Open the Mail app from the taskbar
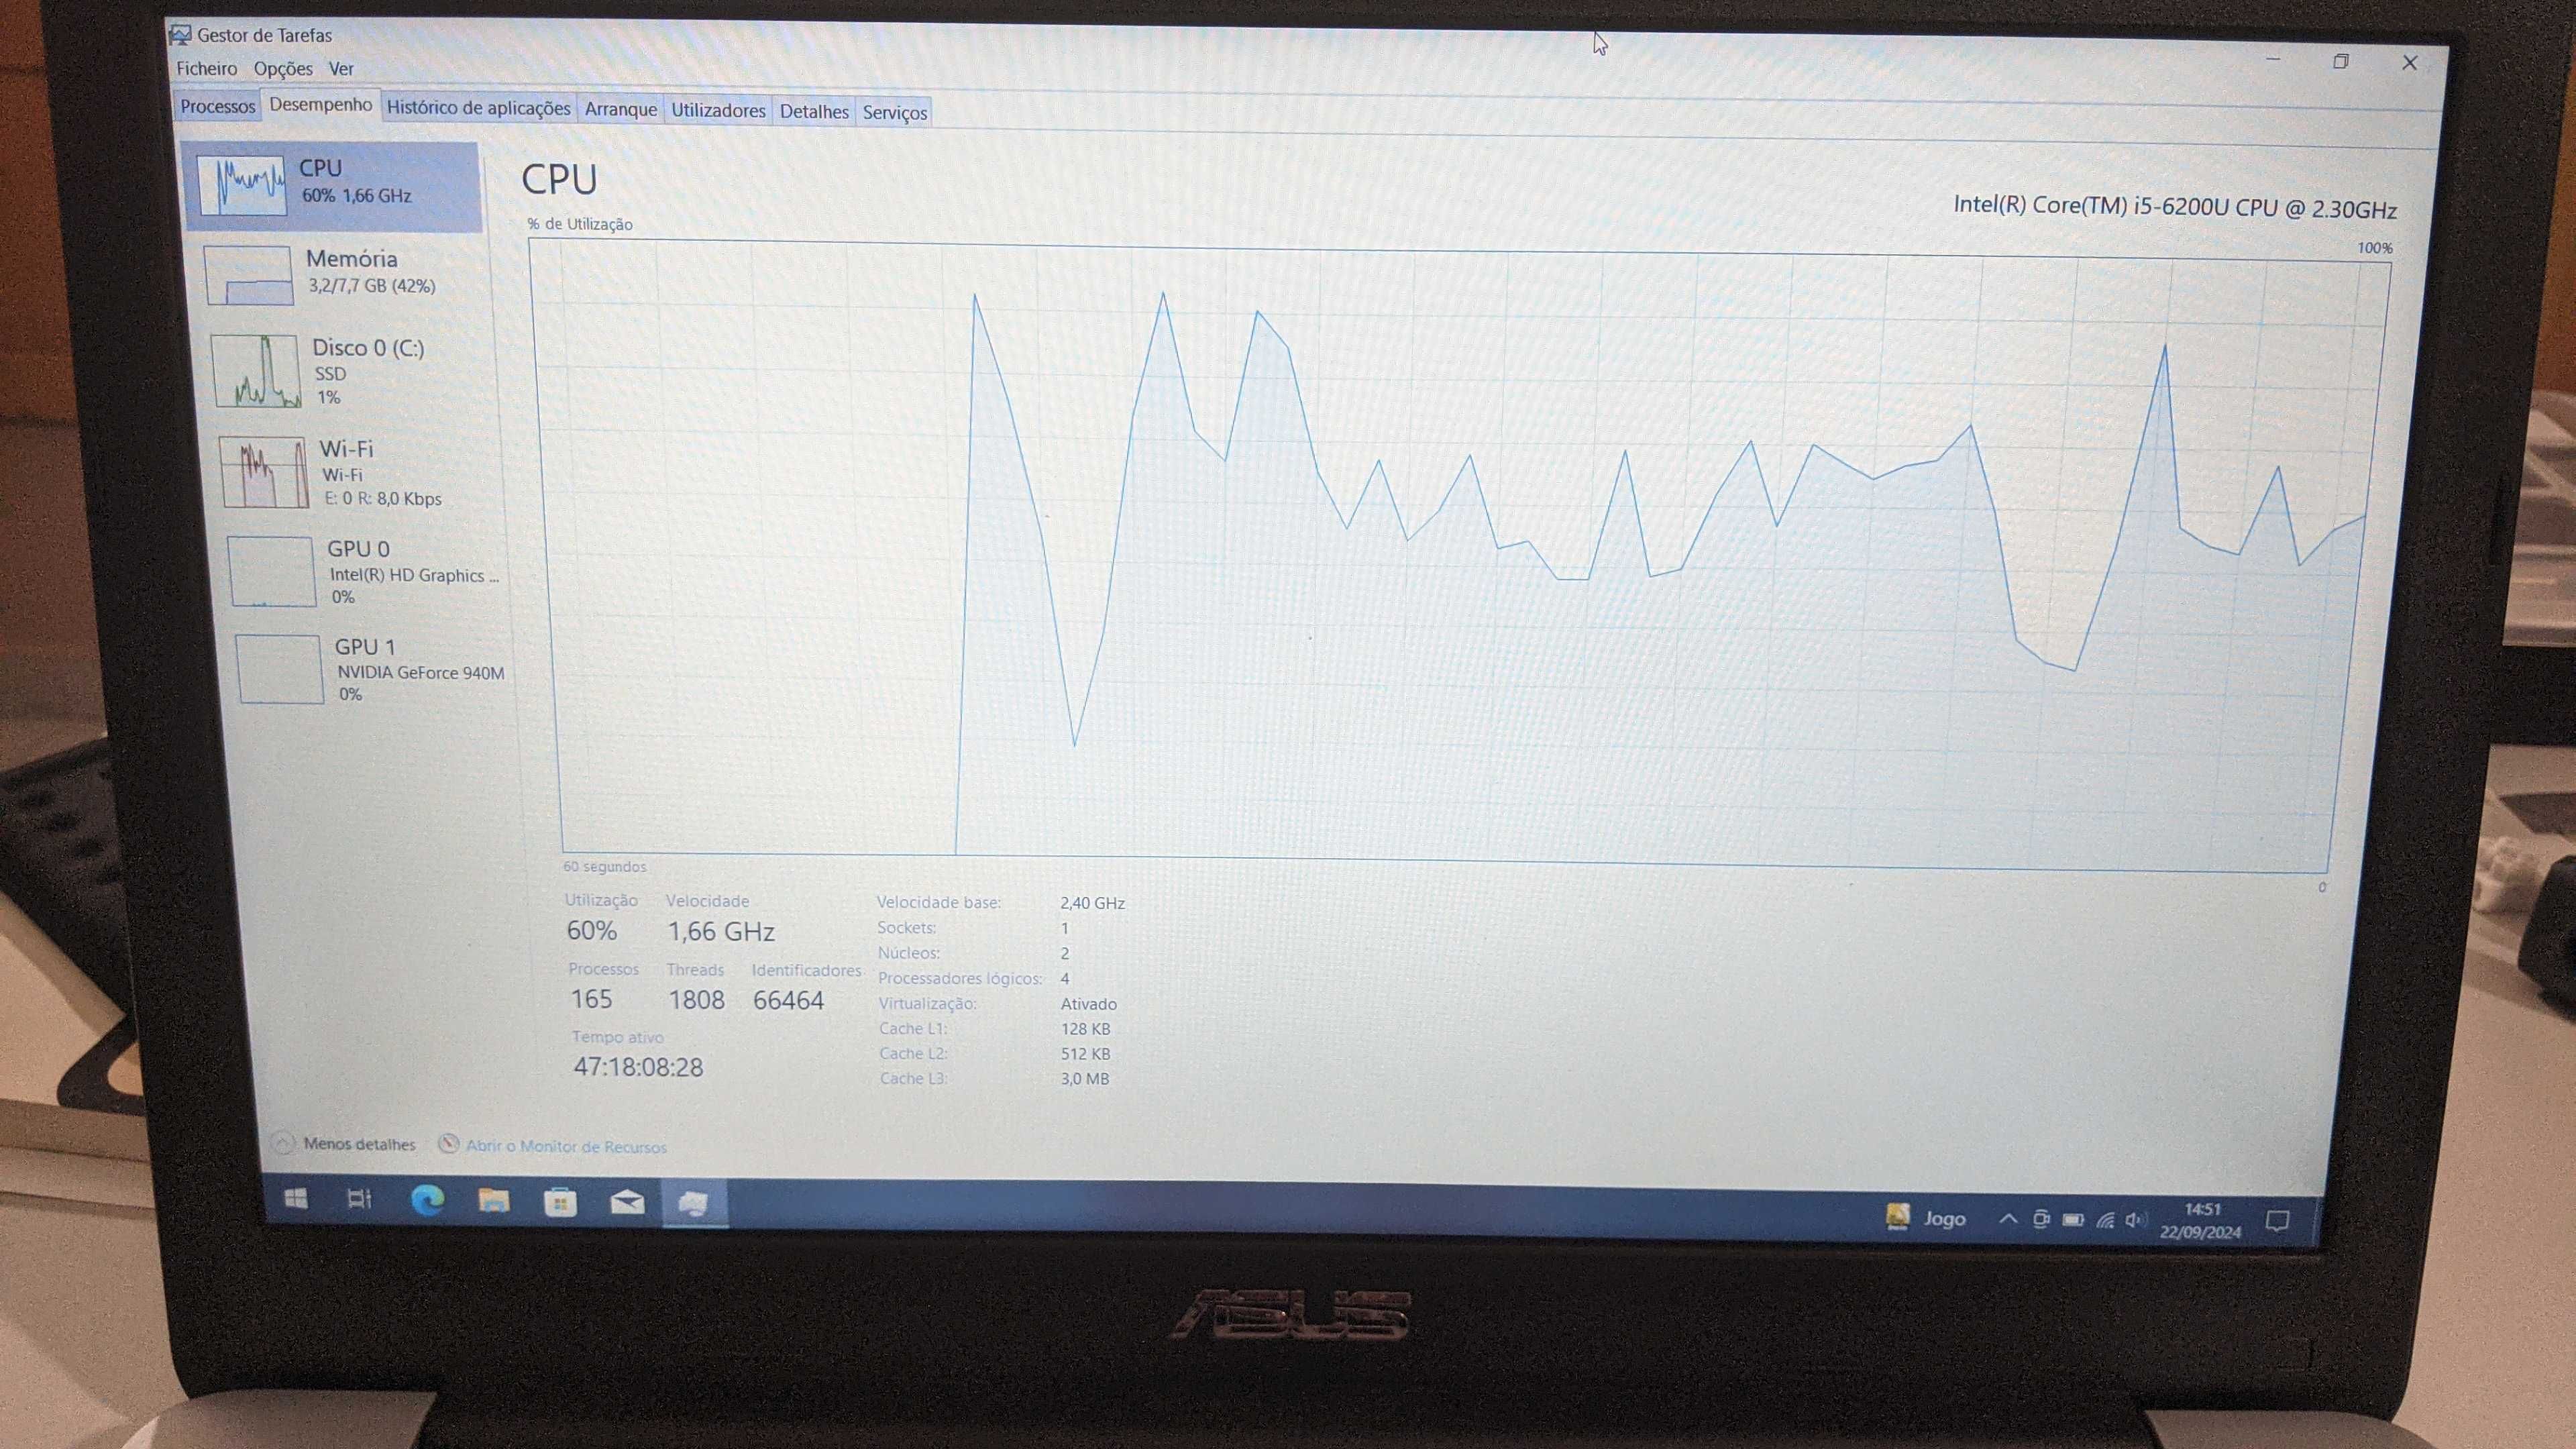 click(627, 1202)
